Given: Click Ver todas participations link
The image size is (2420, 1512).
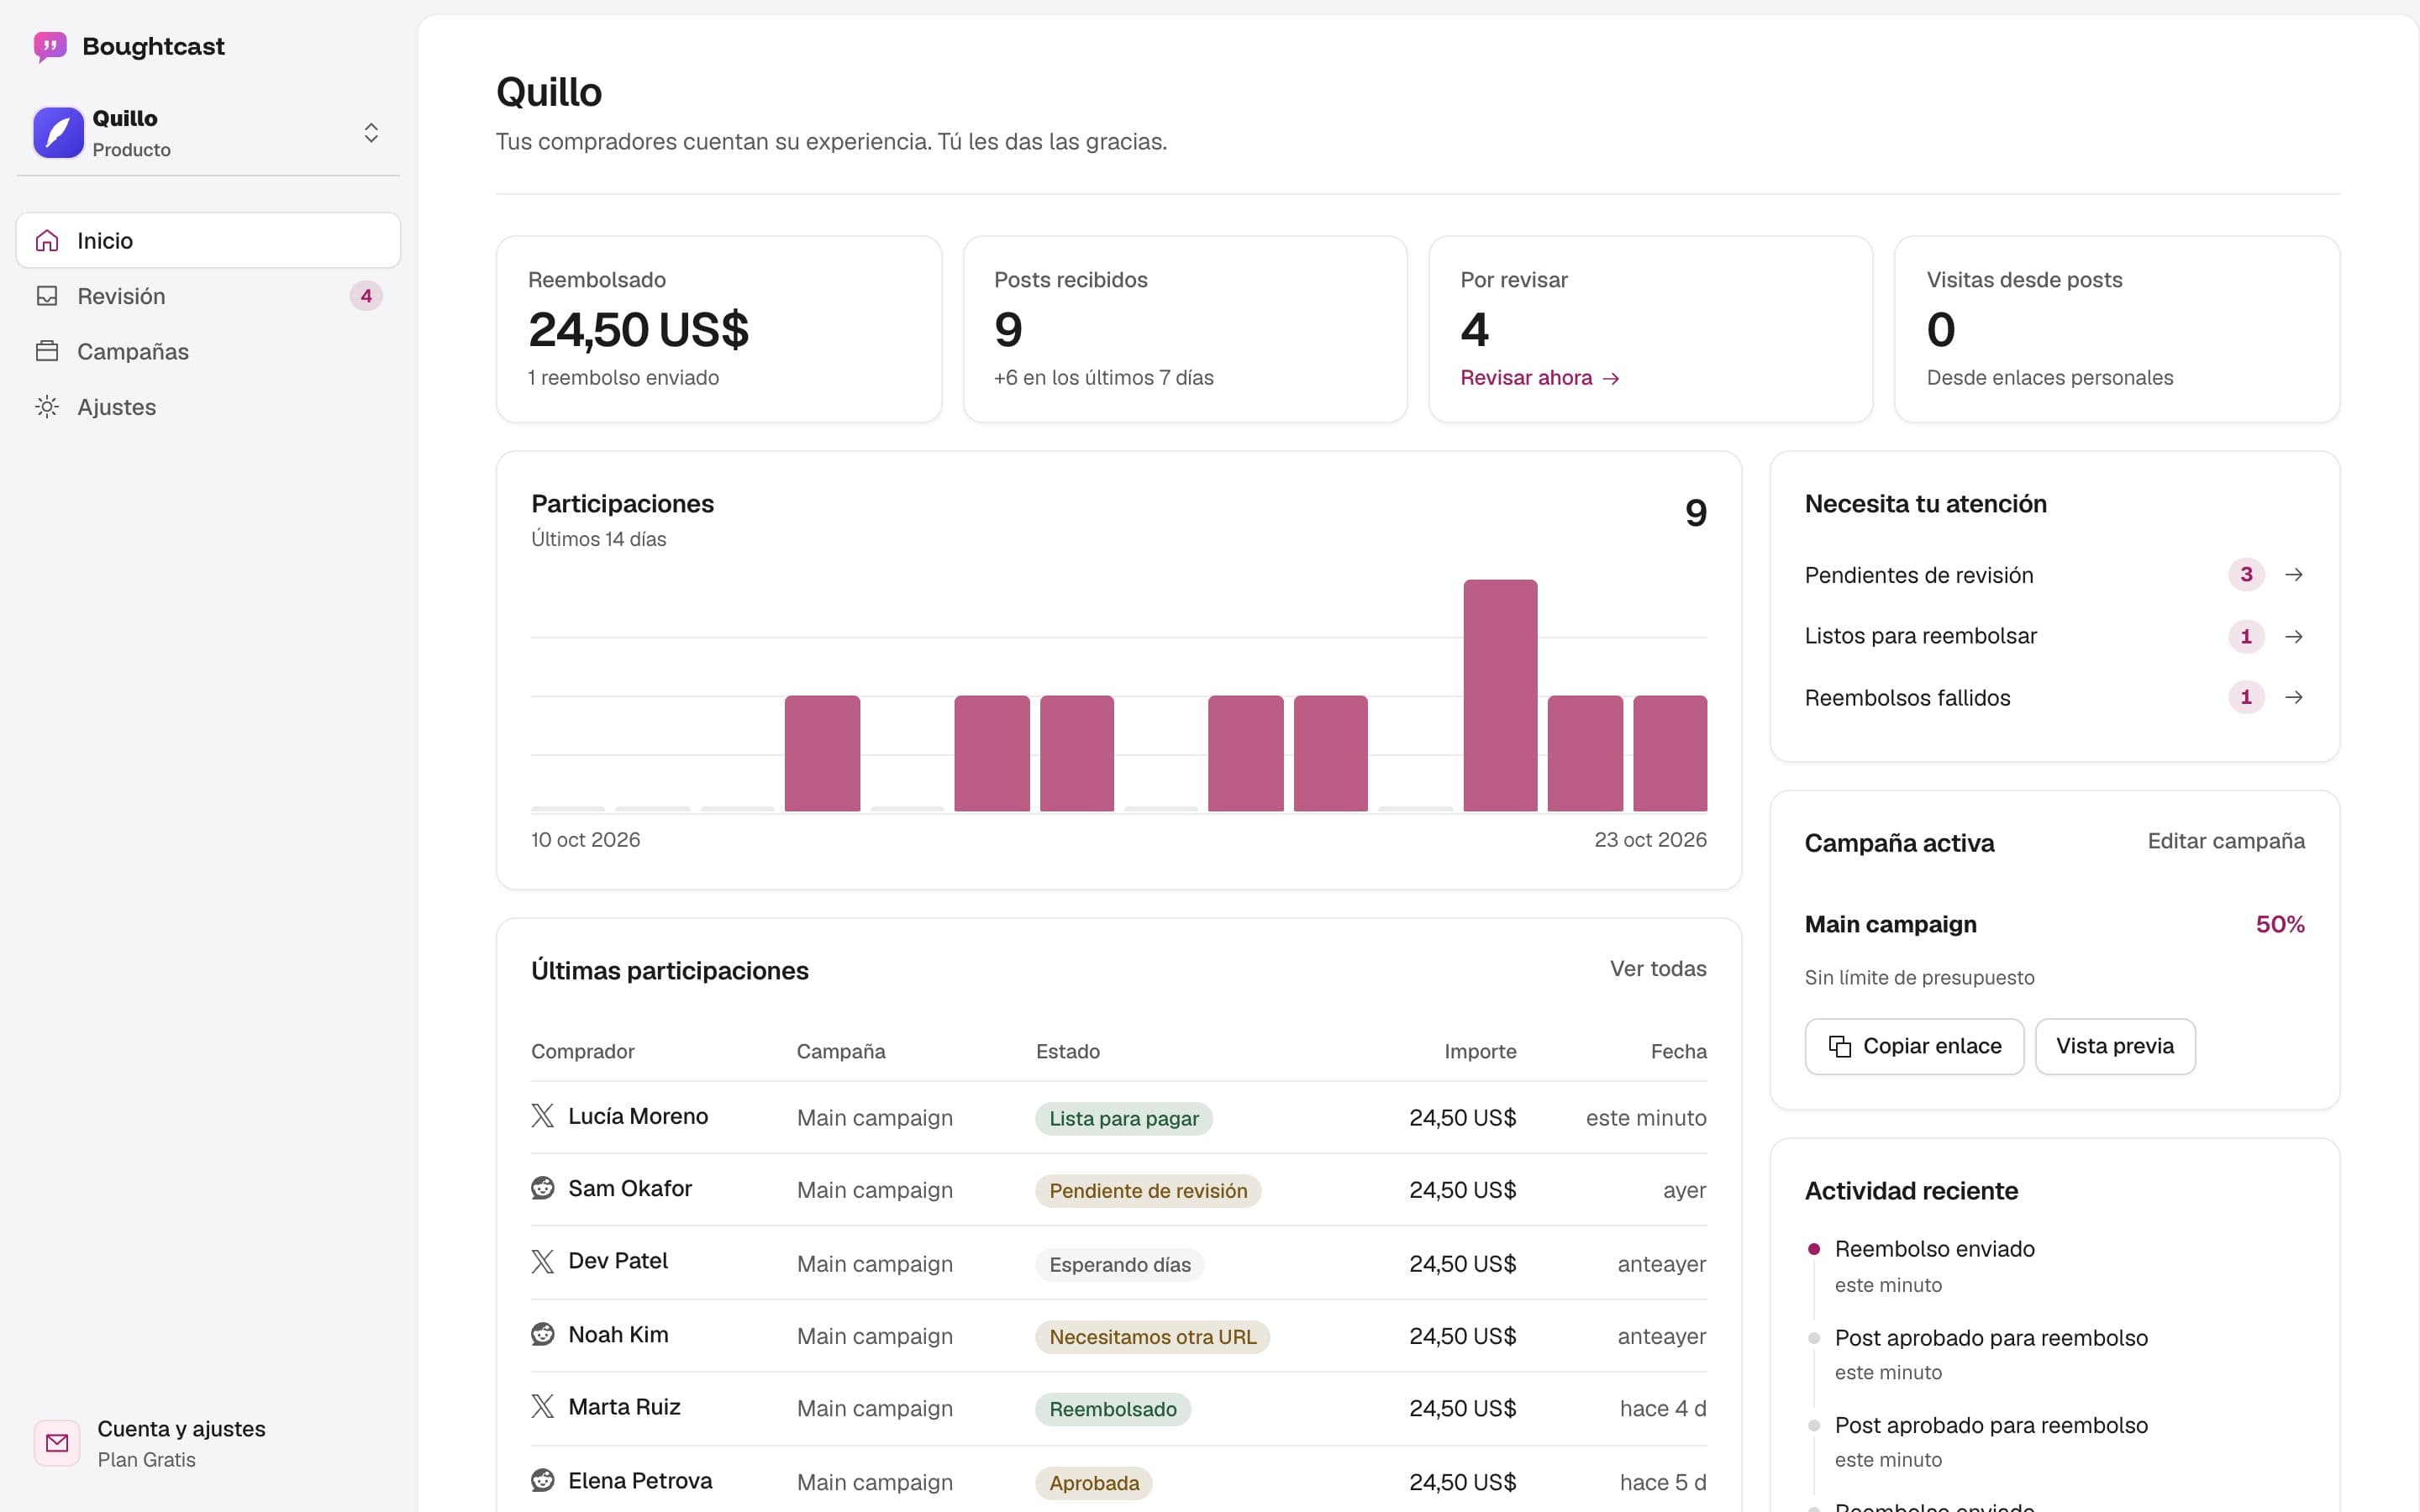Looking at the screenshot, I should click(1658, 968).
